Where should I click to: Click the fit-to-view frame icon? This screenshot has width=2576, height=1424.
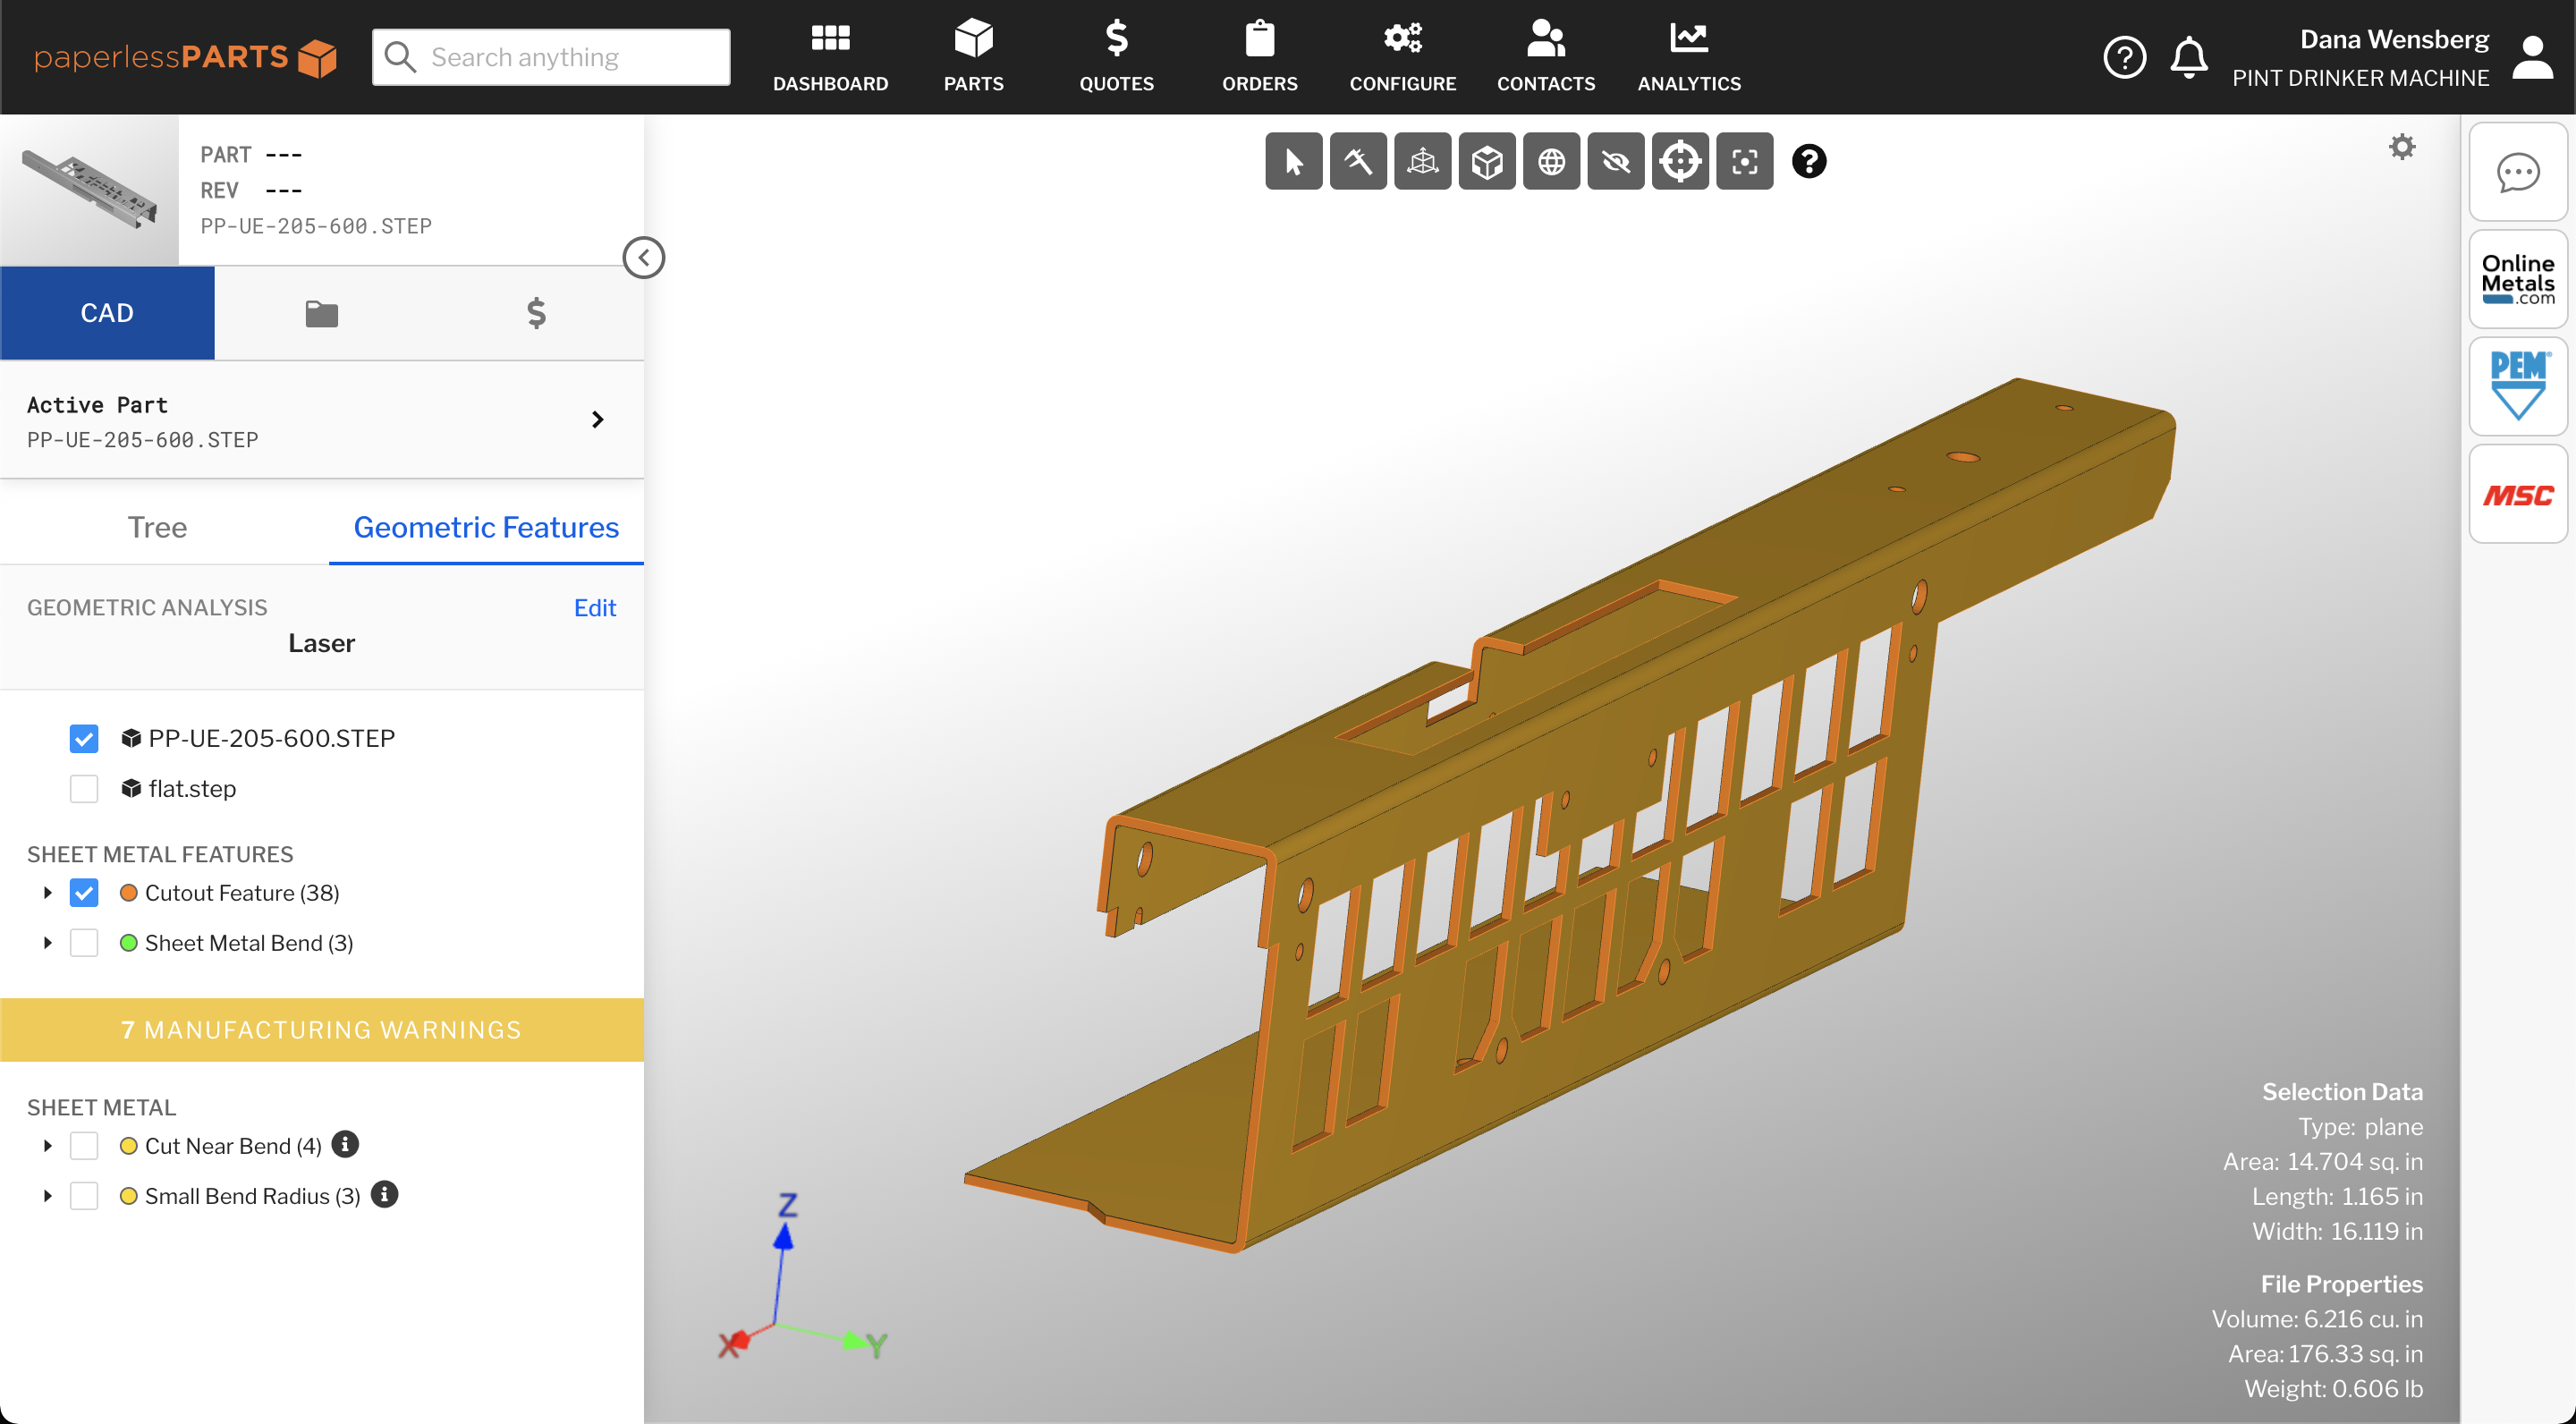pos(1745,160)
